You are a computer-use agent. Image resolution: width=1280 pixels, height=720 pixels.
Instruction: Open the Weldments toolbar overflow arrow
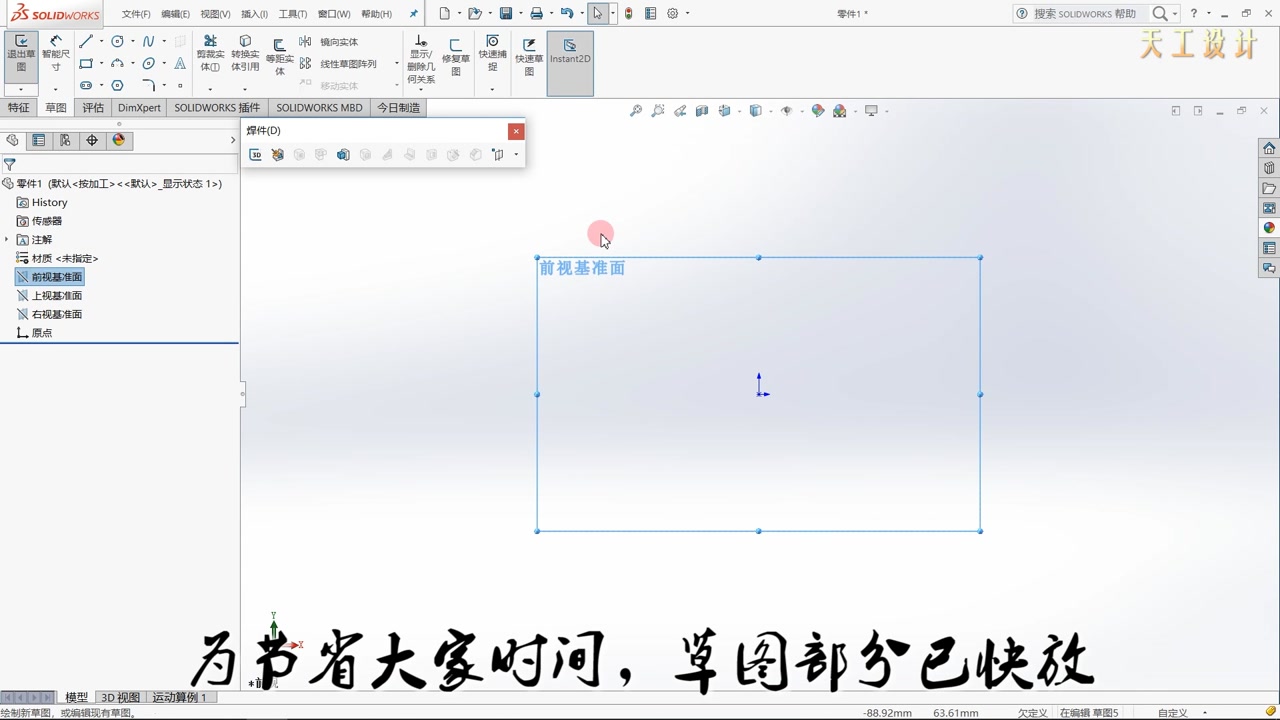516,154
